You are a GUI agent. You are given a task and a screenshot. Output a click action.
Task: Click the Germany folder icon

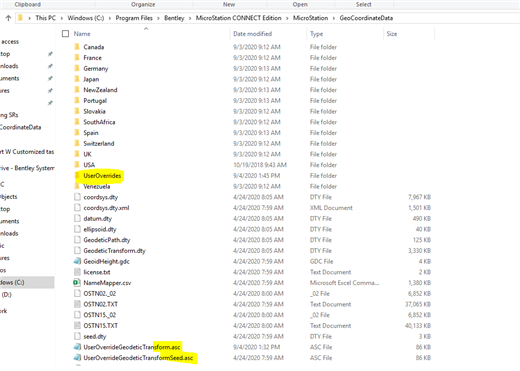(77, 68)
